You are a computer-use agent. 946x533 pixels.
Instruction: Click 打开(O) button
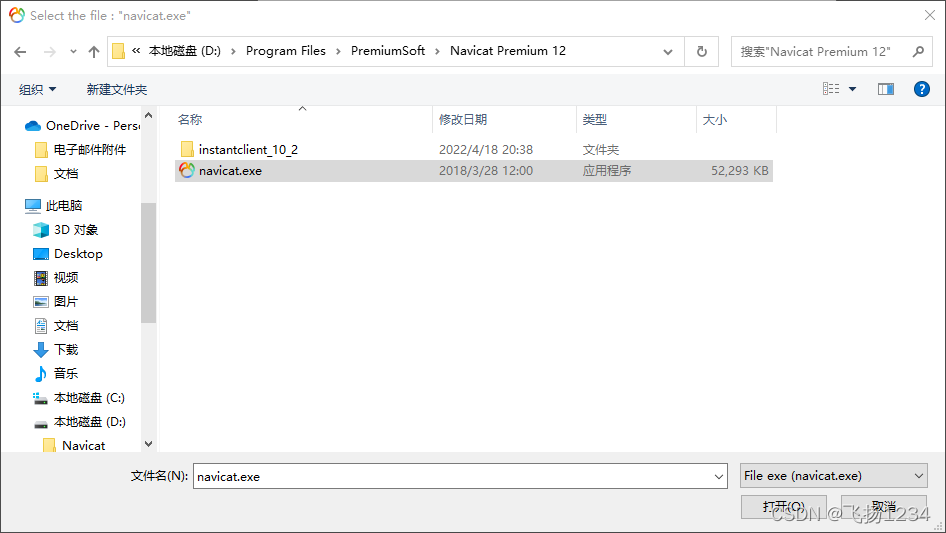pos(783,506)
